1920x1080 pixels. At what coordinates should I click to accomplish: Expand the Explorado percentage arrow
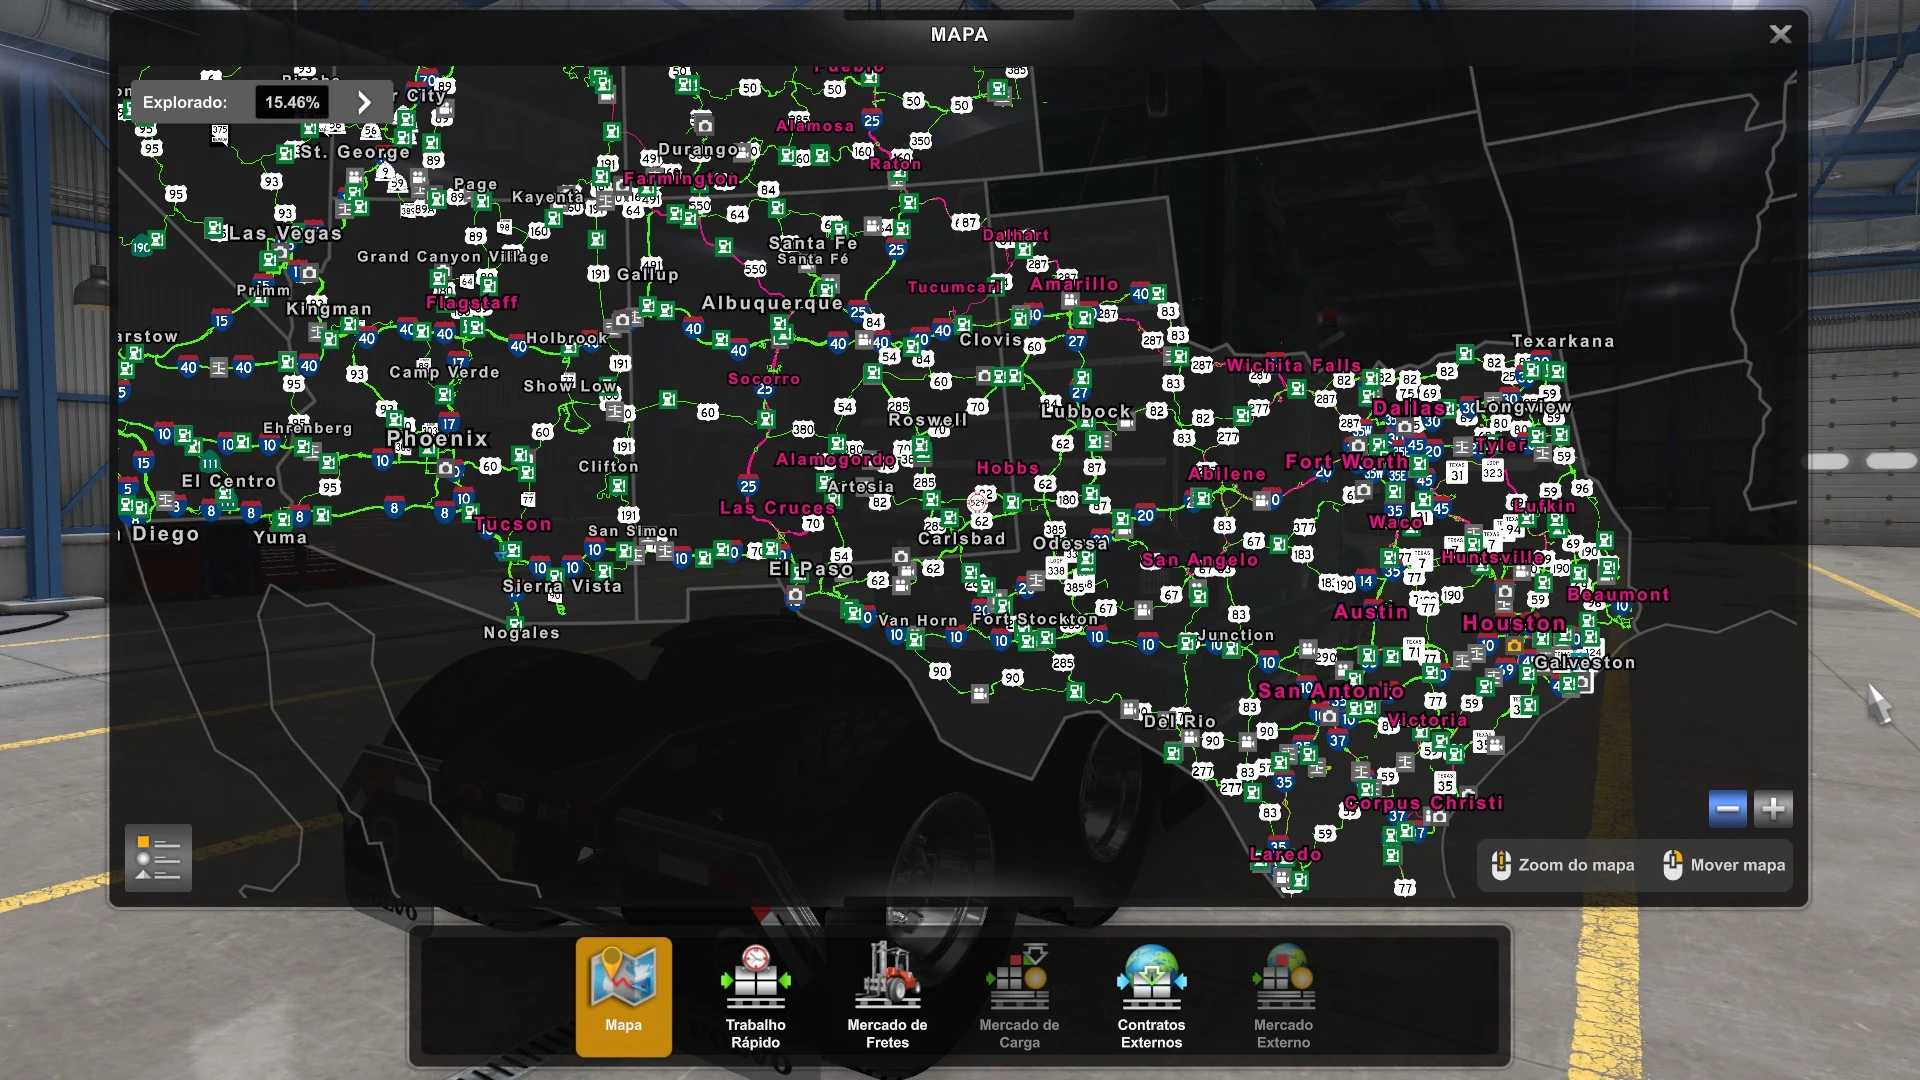coord(364,102)
